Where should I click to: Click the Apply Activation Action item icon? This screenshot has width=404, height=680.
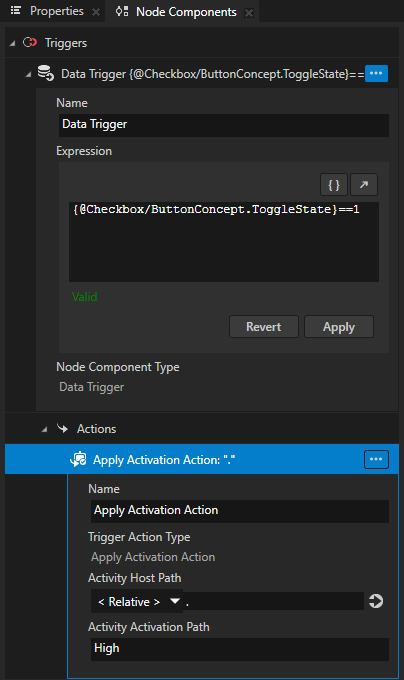78,459
